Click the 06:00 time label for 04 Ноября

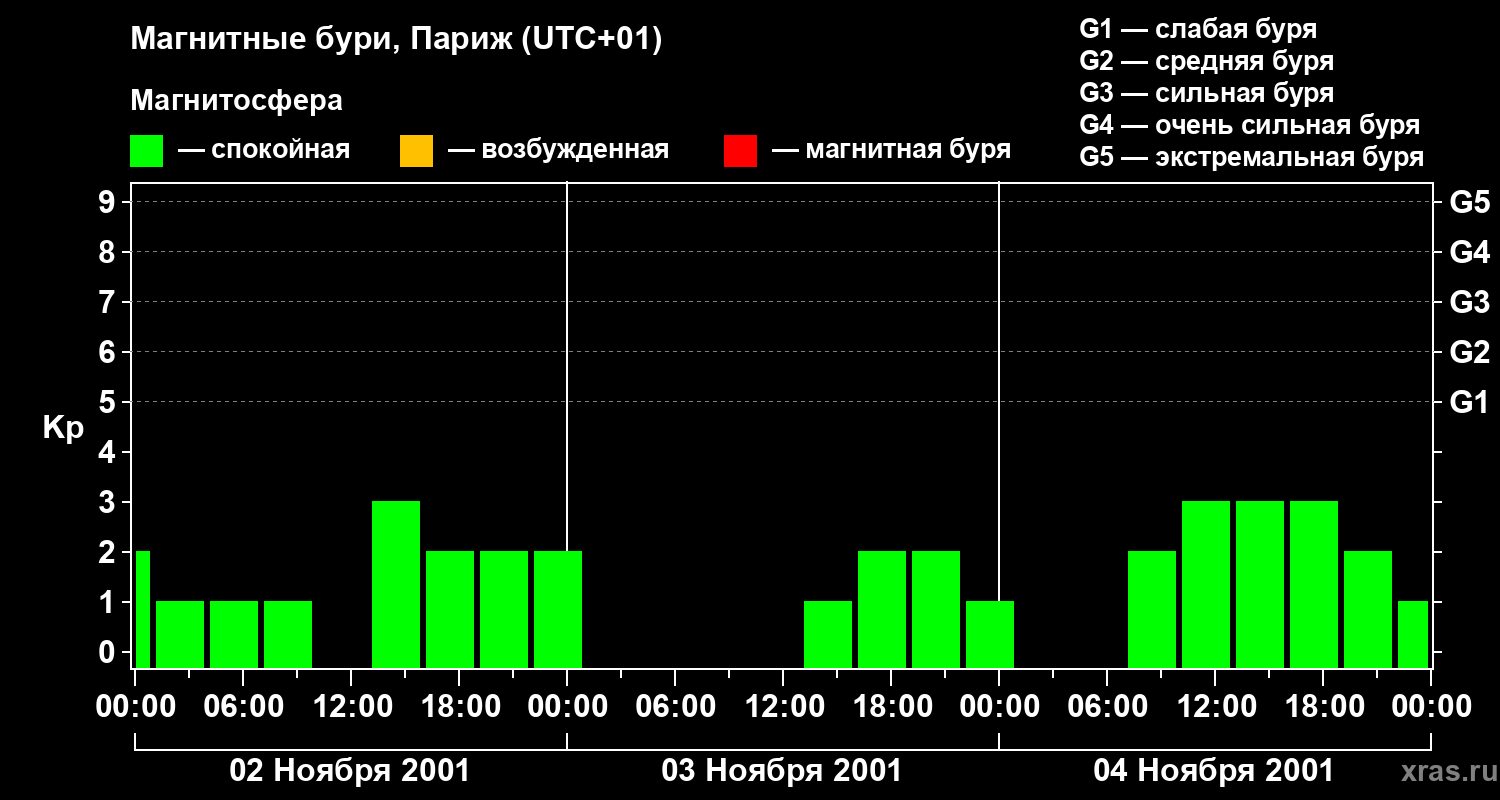(x=1107, y=706)
